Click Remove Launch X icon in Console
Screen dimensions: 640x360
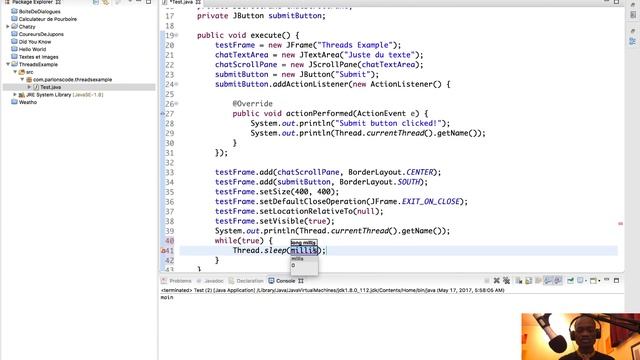pyautogui.click(x=496, y=281)
